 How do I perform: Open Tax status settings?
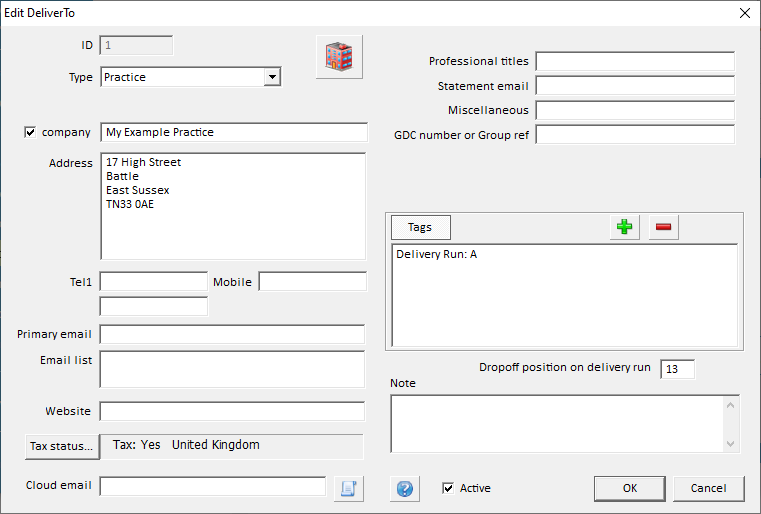[x=62, y=446]
